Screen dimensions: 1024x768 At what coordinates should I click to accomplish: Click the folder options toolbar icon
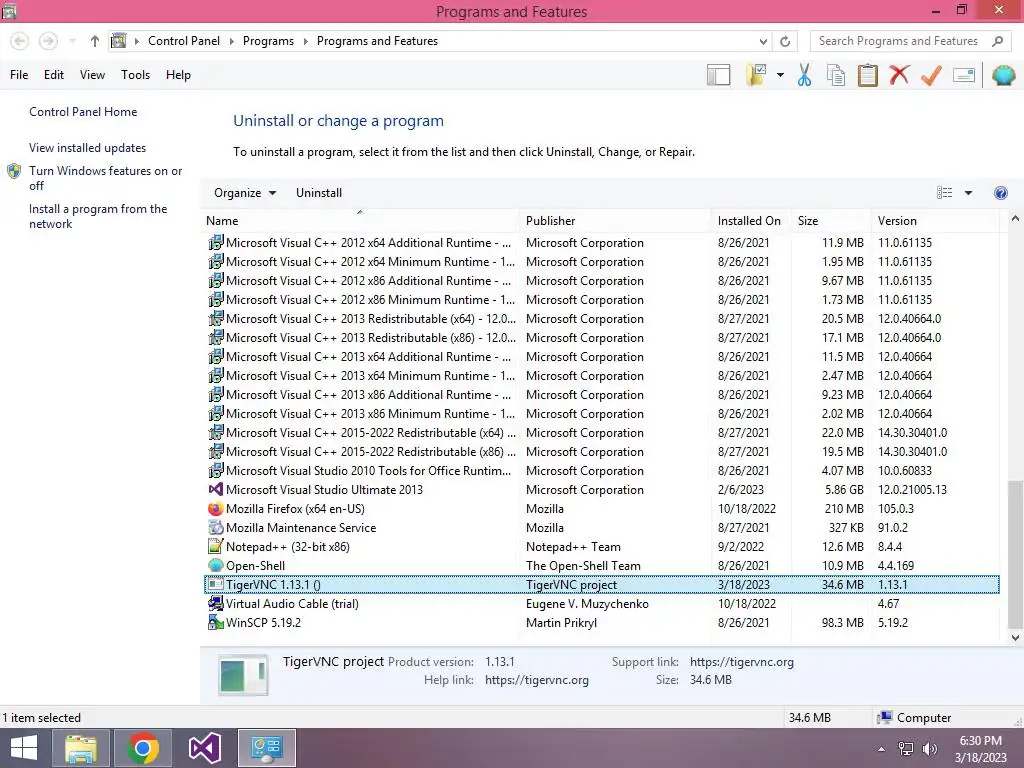click(x=756, y=74)
